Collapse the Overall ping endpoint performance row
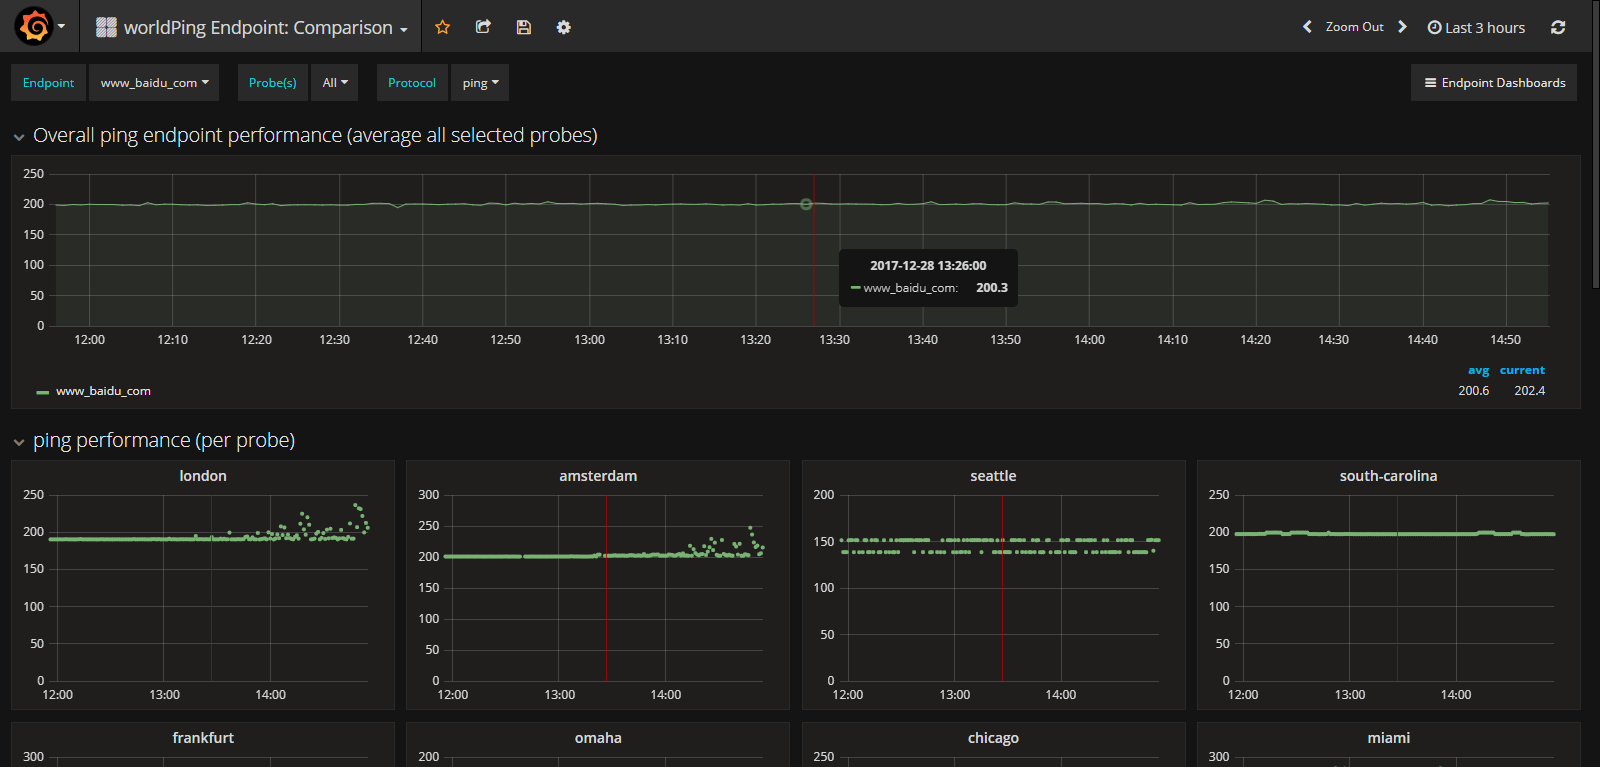The image size is (1600, 767). point(19,137)
